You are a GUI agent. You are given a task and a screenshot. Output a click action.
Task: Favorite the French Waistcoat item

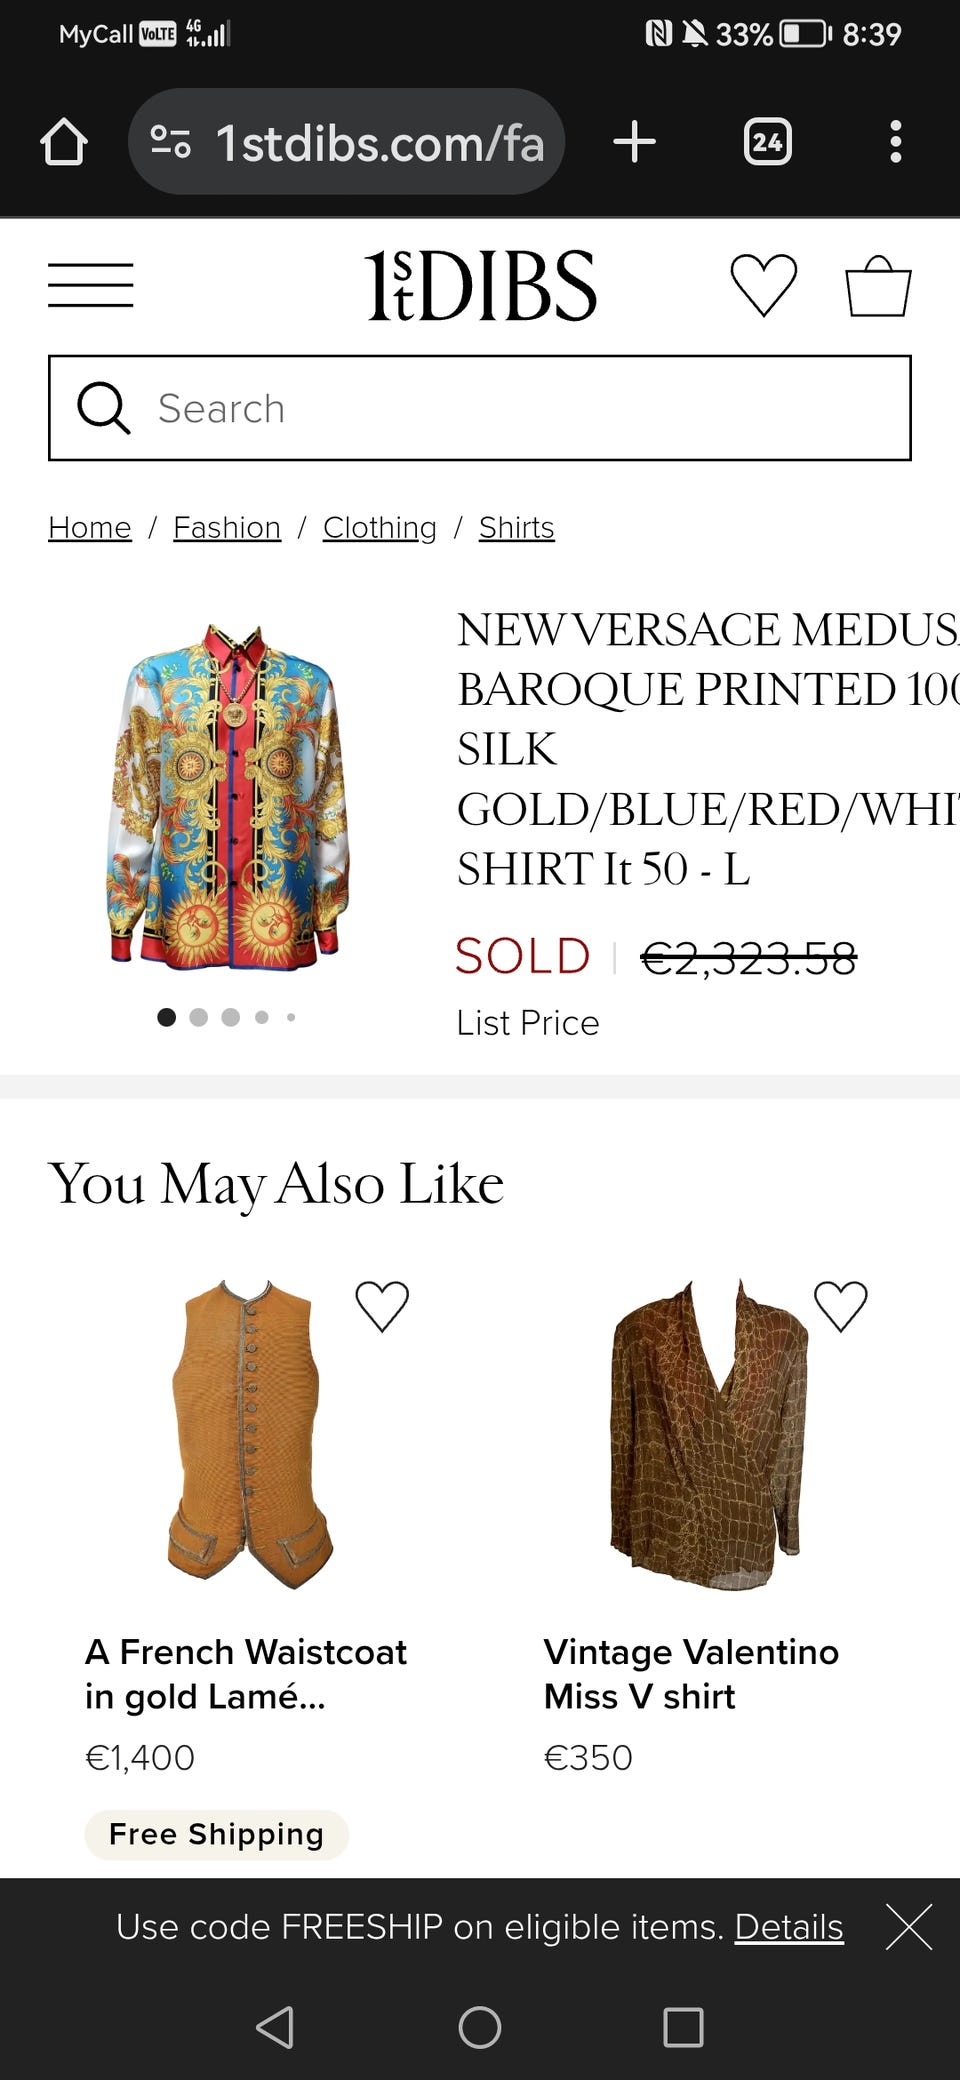tap(382, 1306)
